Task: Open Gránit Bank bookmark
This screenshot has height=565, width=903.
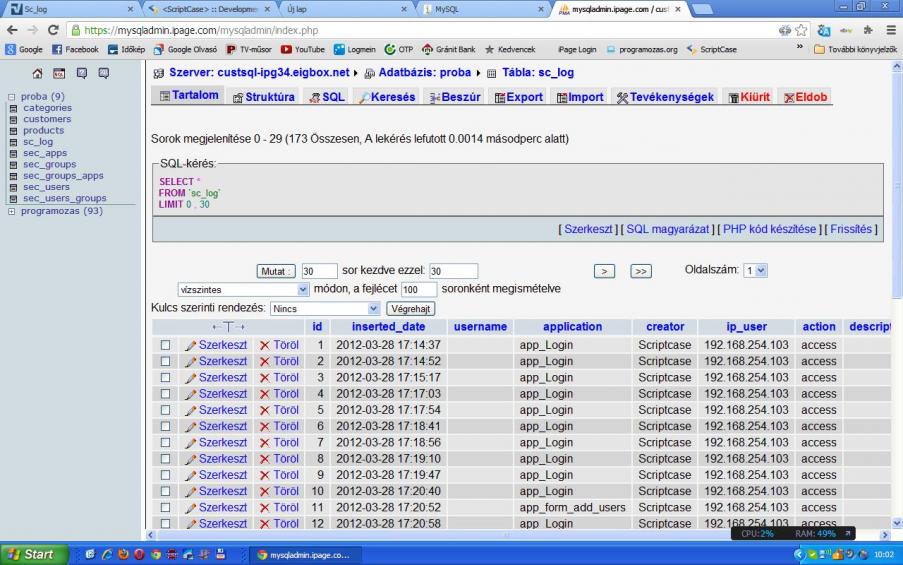Action: click(449, 50)
